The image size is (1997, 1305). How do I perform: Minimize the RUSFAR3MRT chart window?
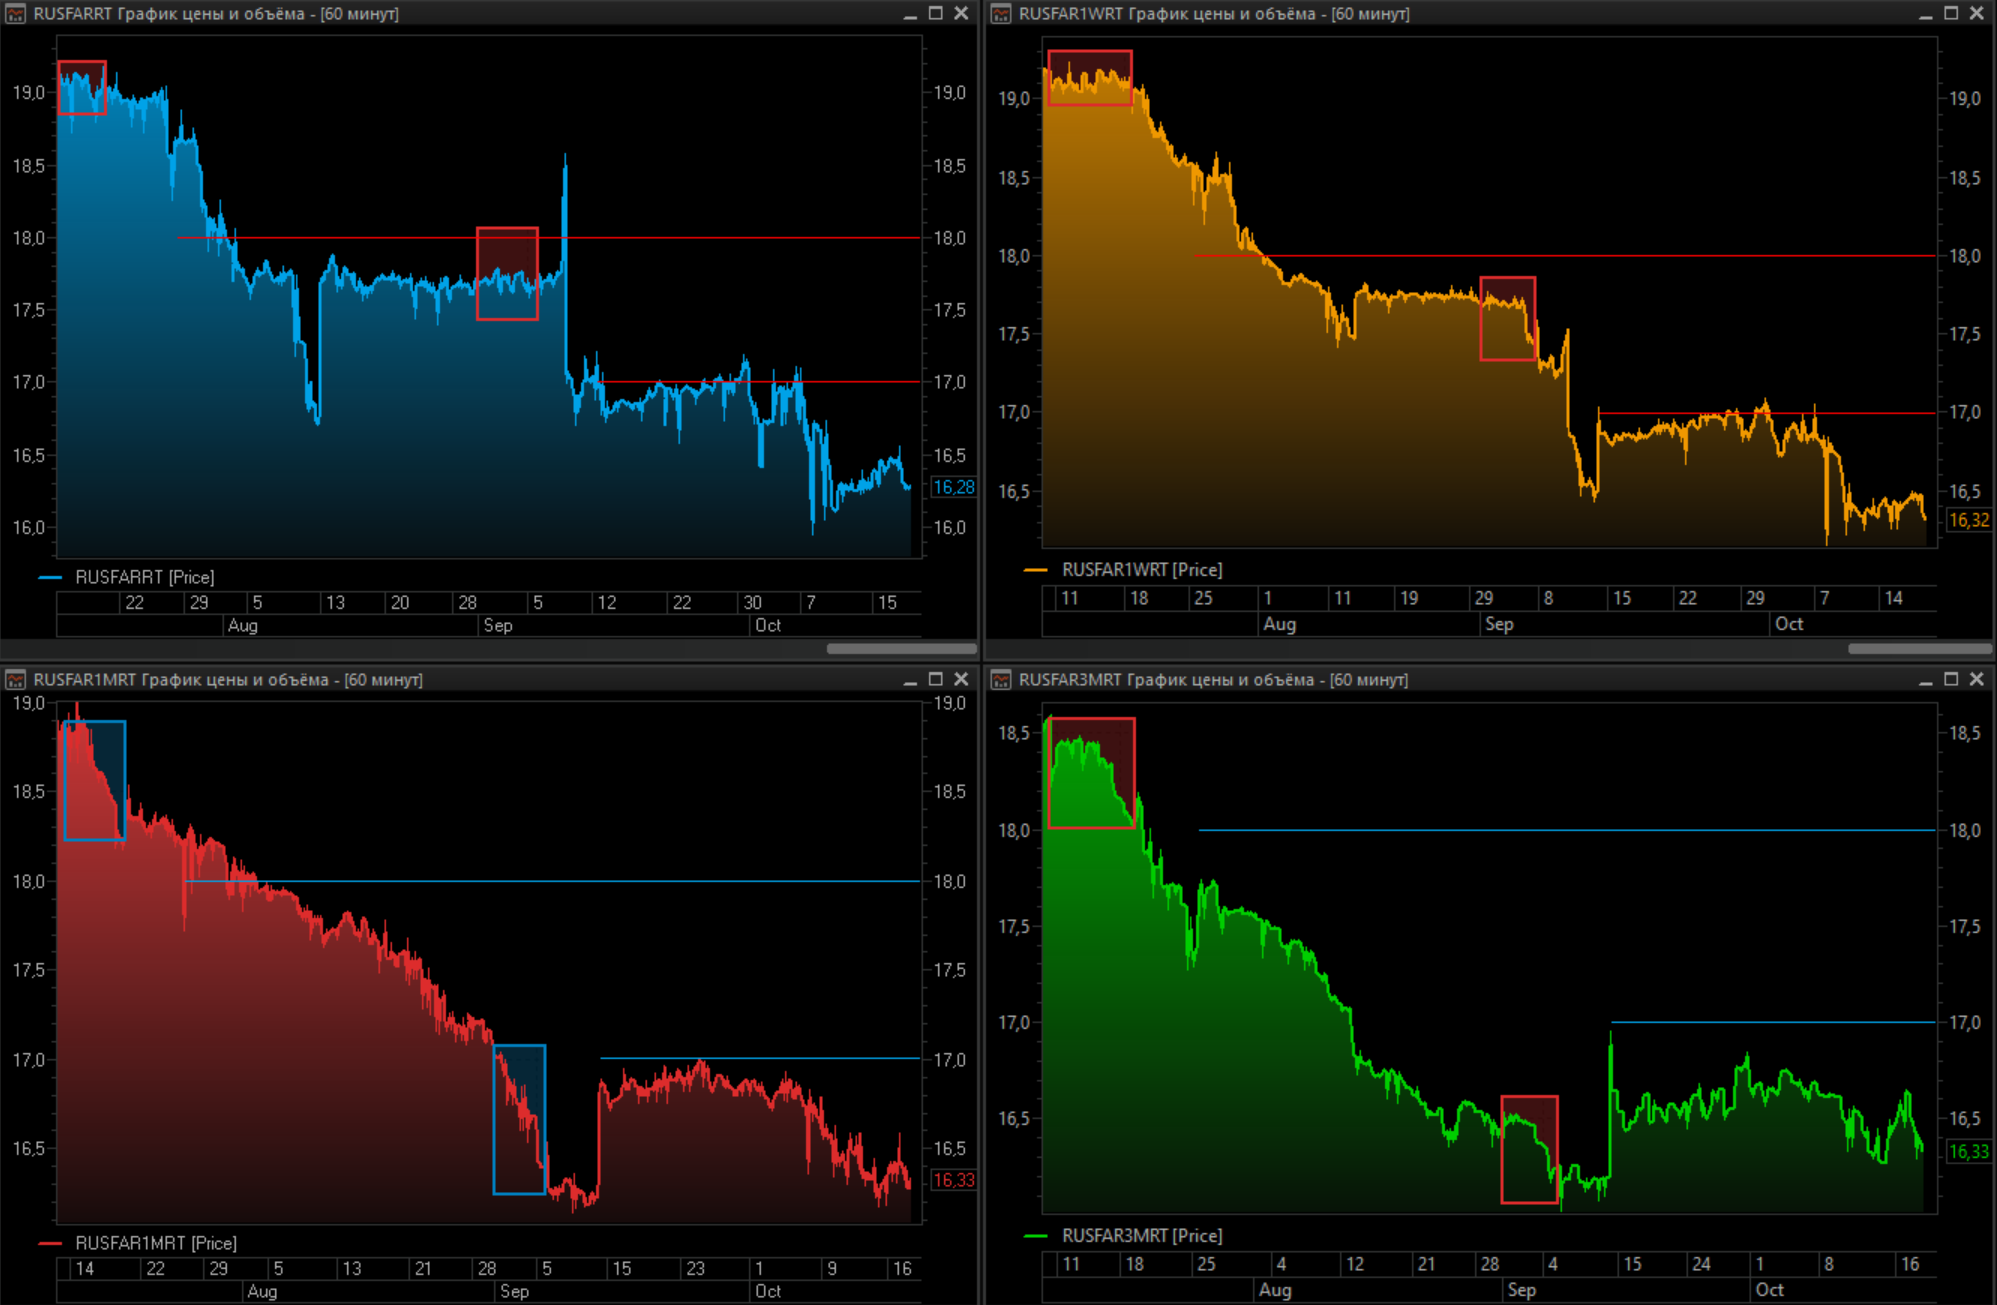coord(1925,680)
